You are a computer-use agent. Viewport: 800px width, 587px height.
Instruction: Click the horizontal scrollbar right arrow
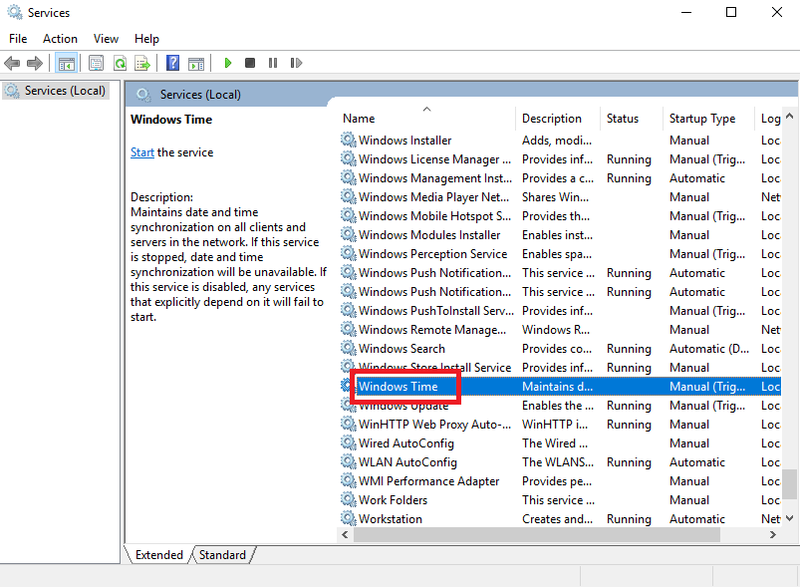(773, 534)
